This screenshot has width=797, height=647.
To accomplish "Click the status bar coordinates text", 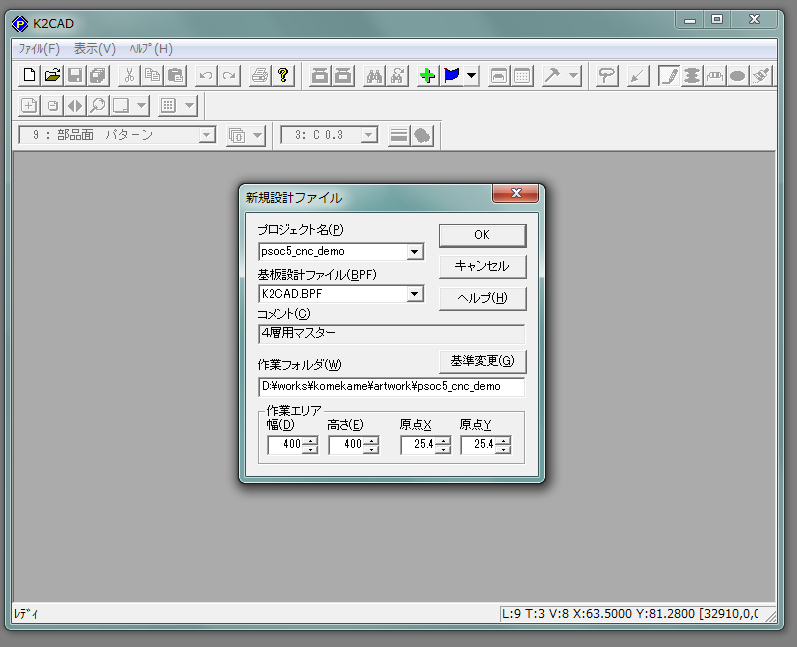I will pos(630,614).
